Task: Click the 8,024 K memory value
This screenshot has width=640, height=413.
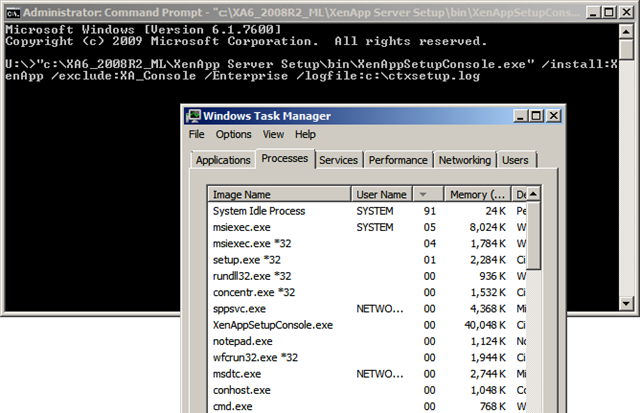Action: [x=487, y=227]
